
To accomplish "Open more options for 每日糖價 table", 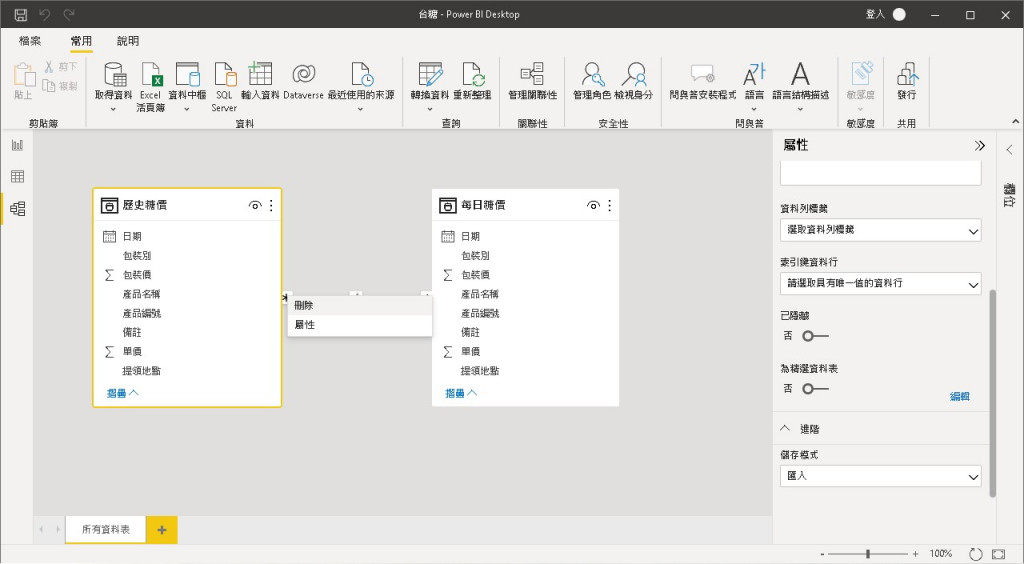I will point(610,206).
